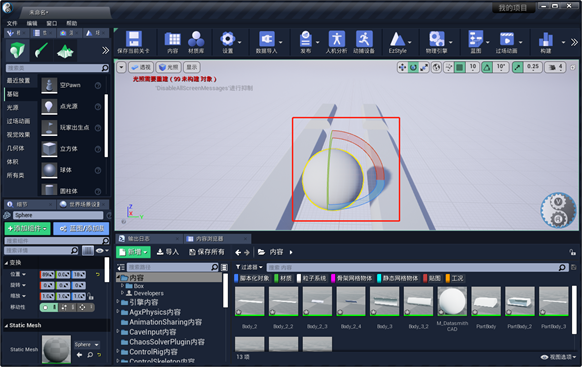Select the Landscape mode icon
Viewport: 582px width, 367px height.
pos(65,51)
